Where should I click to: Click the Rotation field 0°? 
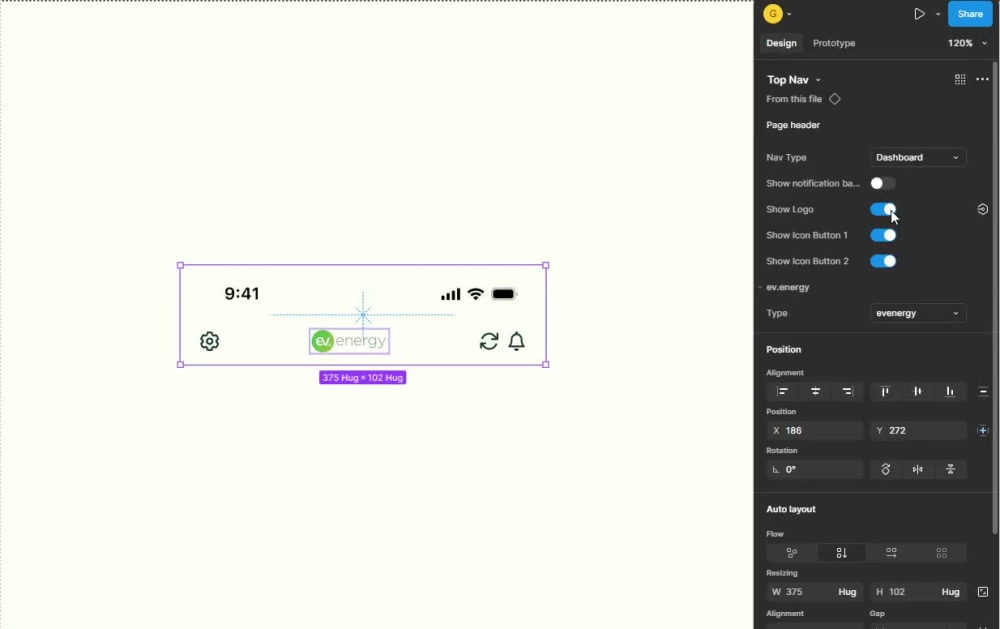coord(815,470)
